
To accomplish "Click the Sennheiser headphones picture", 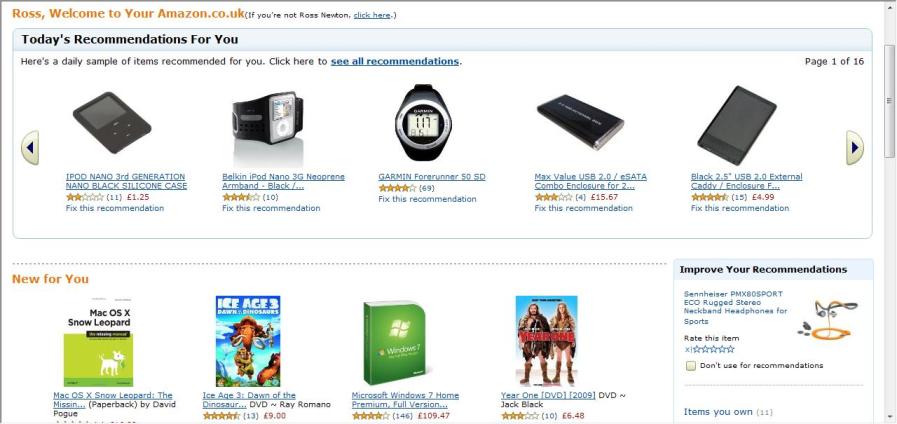I will coord(827,319).
